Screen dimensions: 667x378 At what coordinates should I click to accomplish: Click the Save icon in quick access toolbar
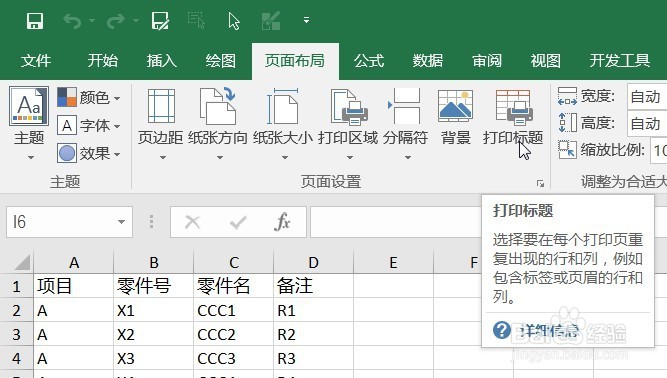pos(35,20)
